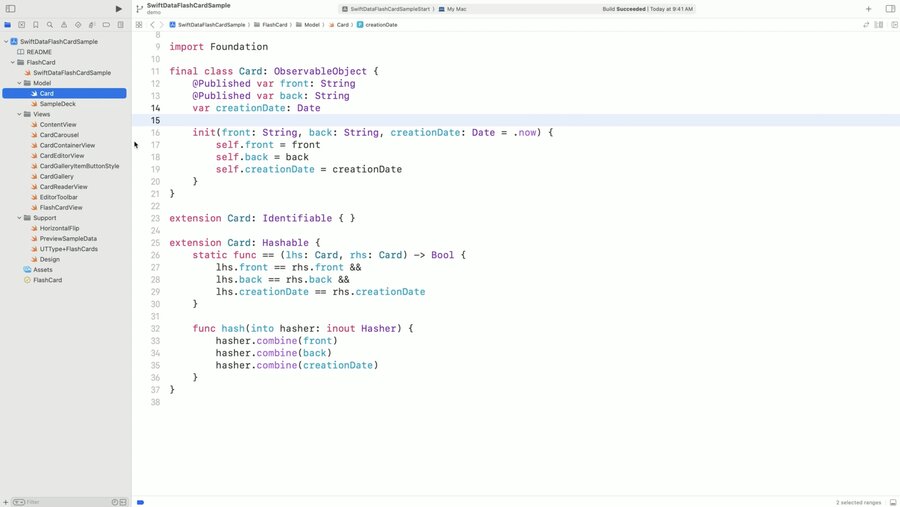Collapse the SwiftDataFlashCardSample project root
The image size is (900, 507).
pyautogui.click(x=6, y=41)
